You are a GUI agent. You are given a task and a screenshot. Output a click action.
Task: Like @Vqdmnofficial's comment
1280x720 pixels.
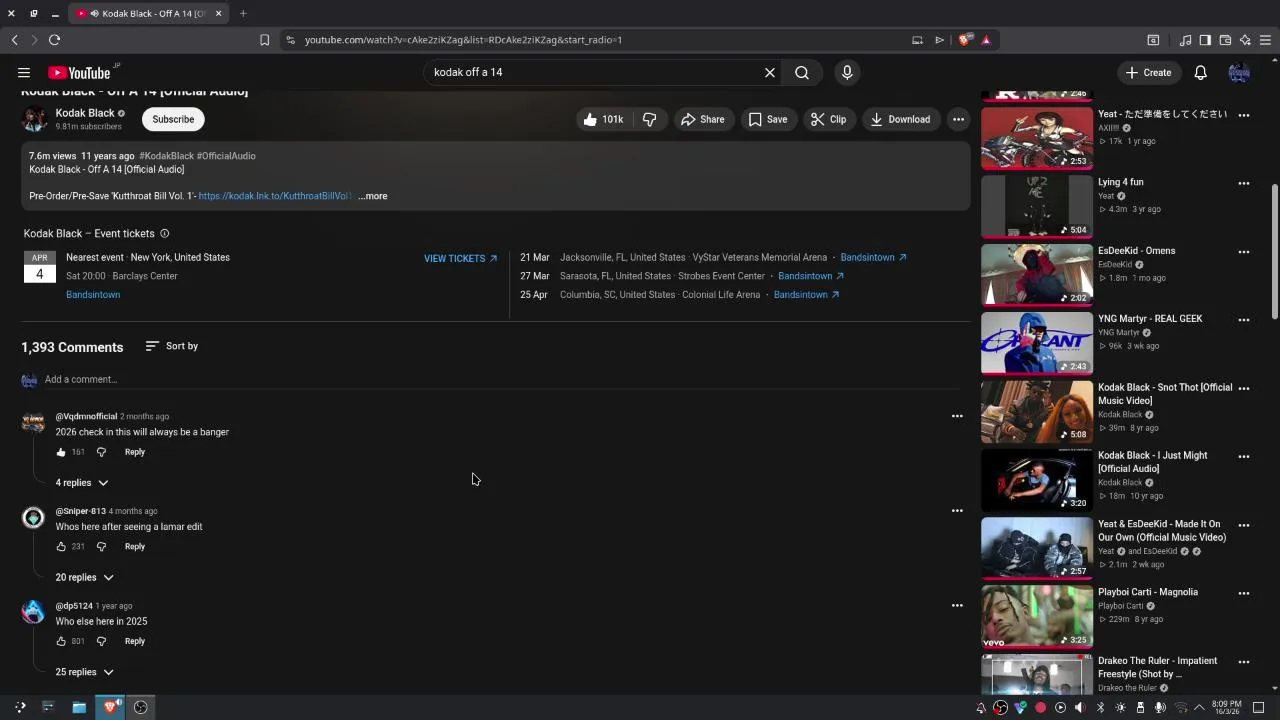click(61, 452)
